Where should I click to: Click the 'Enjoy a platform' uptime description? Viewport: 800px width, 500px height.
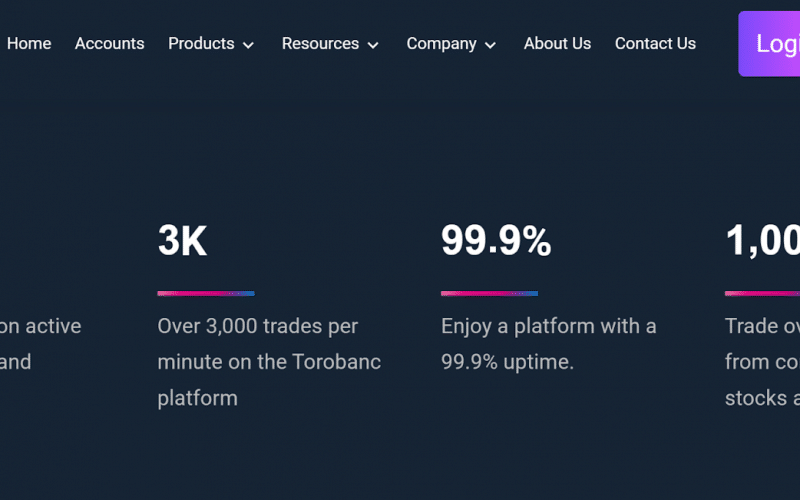pyautogui.click(x=548, y=343)
